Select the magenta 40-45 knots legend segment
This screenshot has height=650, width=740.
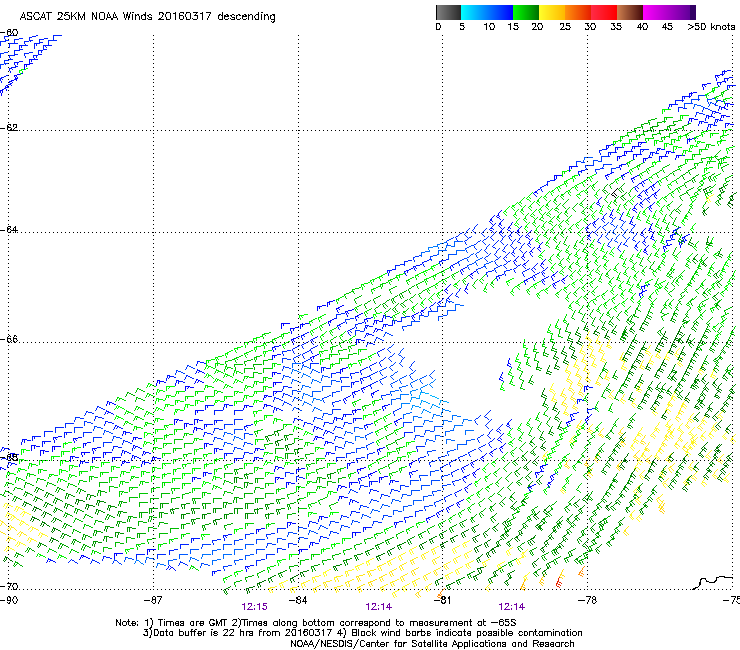656,12
